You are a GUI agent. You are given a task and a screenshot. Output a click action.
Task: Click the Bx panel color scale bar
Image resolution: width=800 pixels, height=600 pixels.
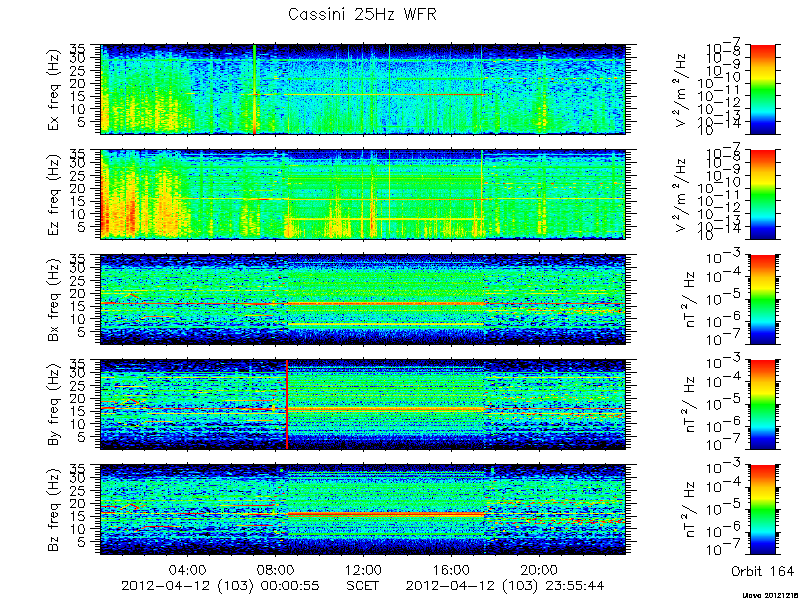coord(762,299)
